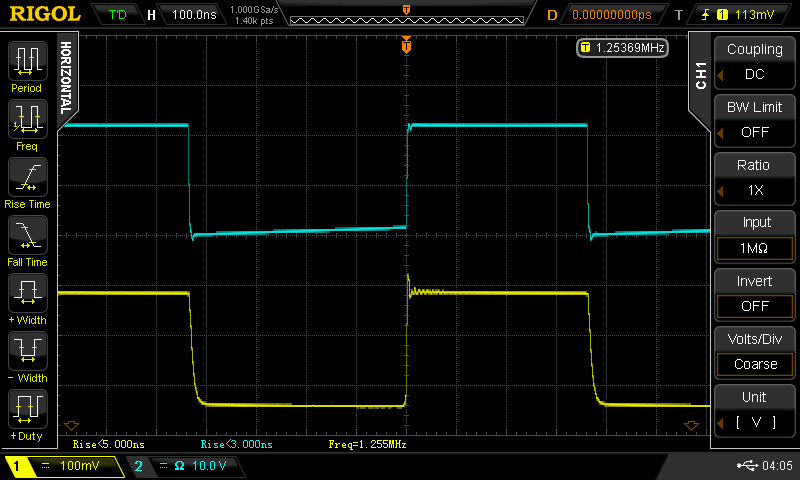Select the -Width measurement icon
Image resolution: width=800 pixels, height=480 pixels.
click(x=28, y=351)
